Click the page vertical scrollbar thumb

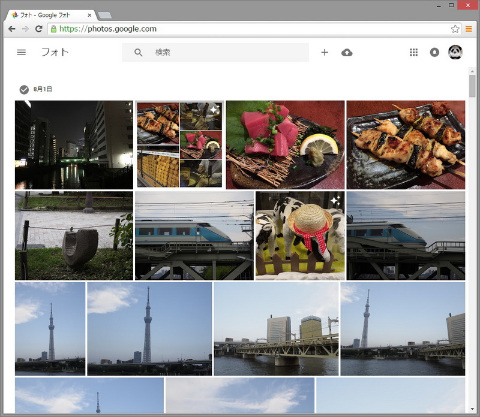pyautogui.click(x=472, y=86)
